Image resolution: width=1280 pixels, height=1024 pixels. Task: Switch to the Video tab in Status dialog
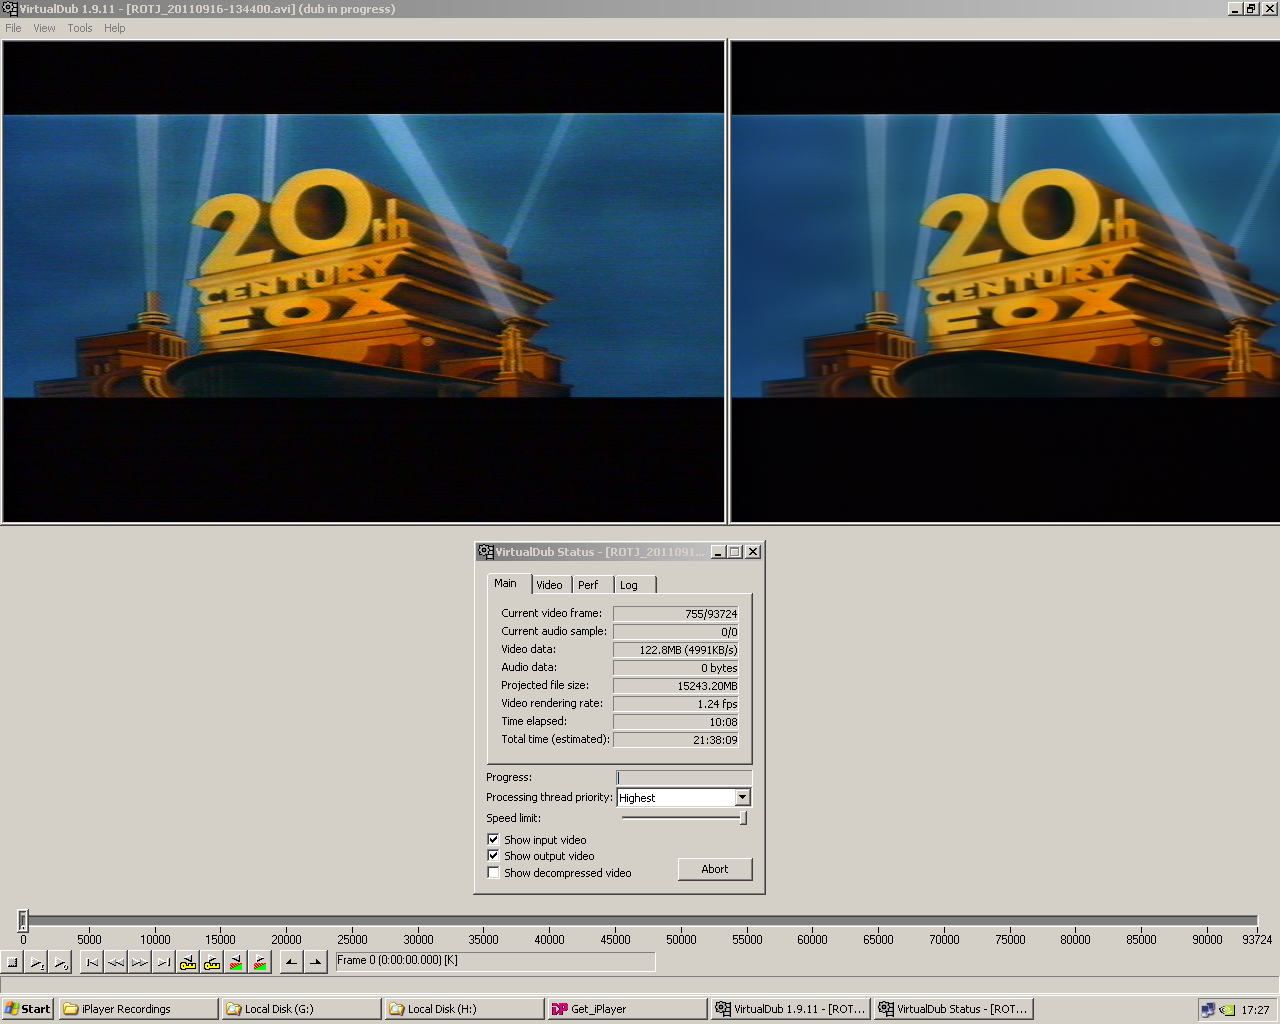(550, 585)
